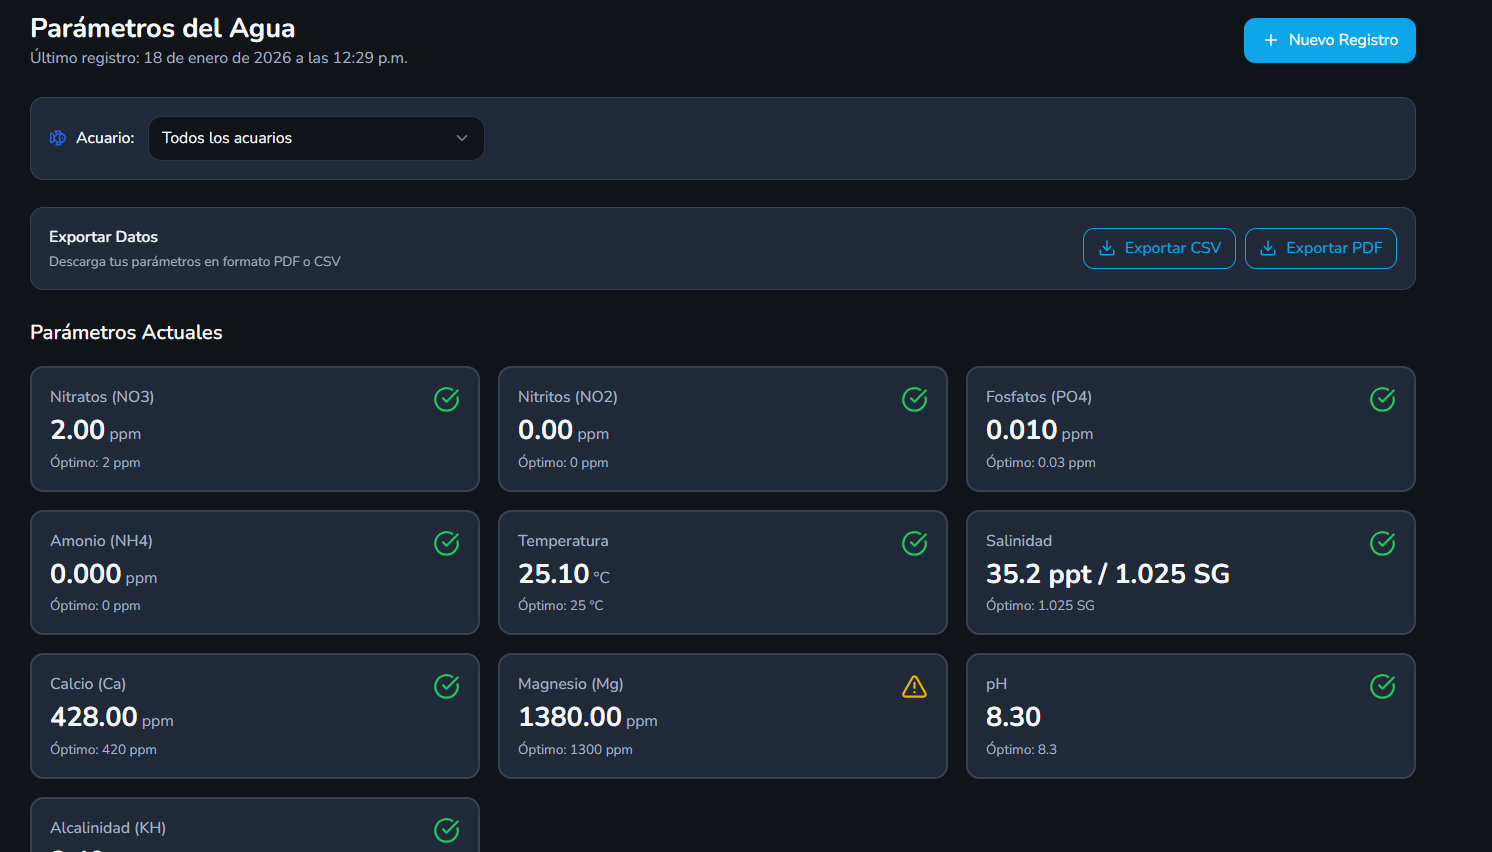
Task: Click the Magnesio (Mg) card title
Action: click(571, 684)
